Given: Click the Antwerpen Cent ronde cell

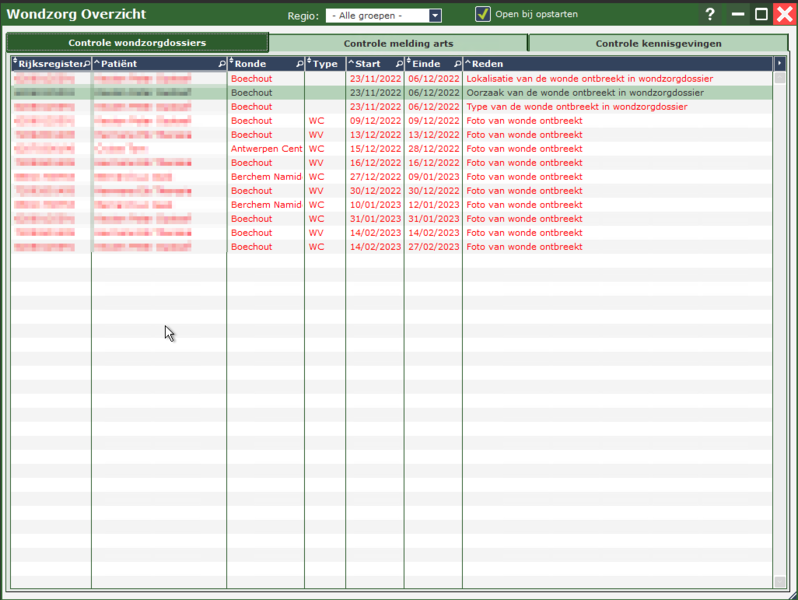Looking at the screenshot, I should click(266, 148).
